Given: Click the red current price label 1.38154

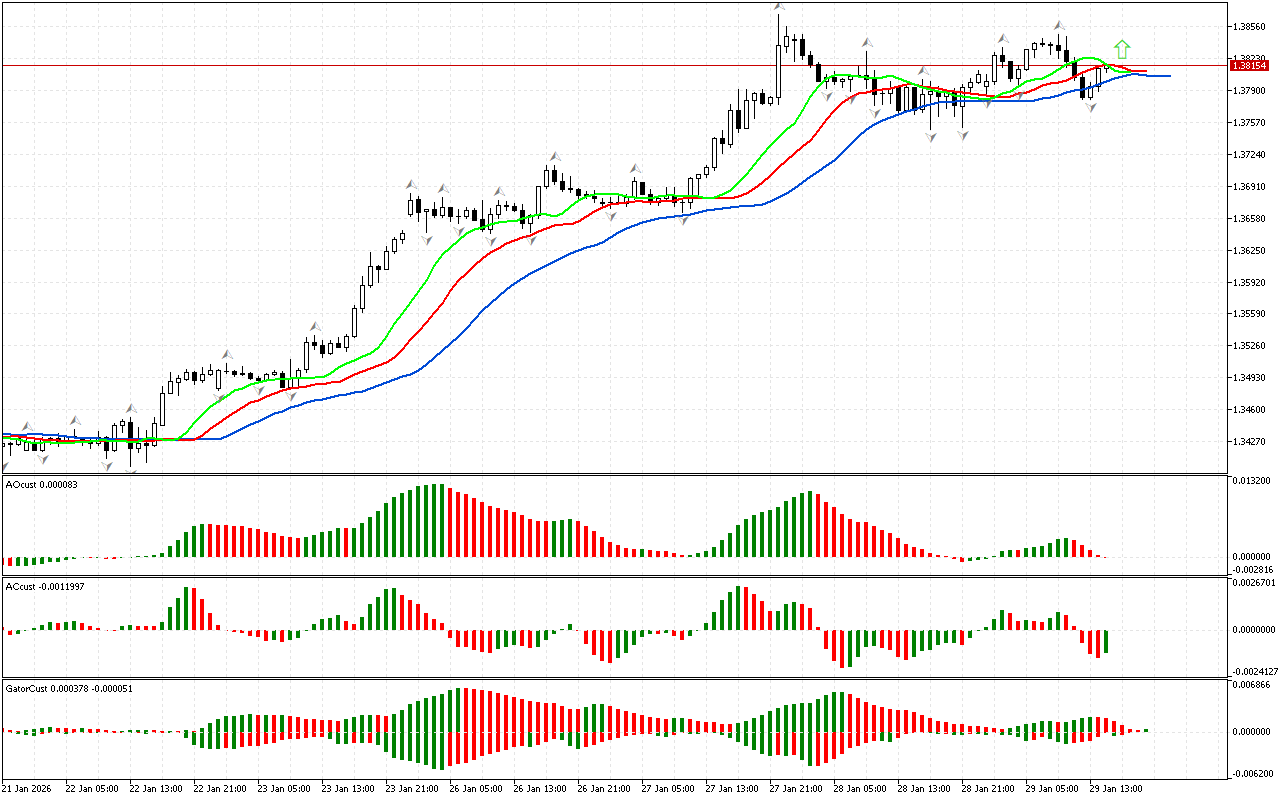Looking at the screenshot, I should 1250,65.
